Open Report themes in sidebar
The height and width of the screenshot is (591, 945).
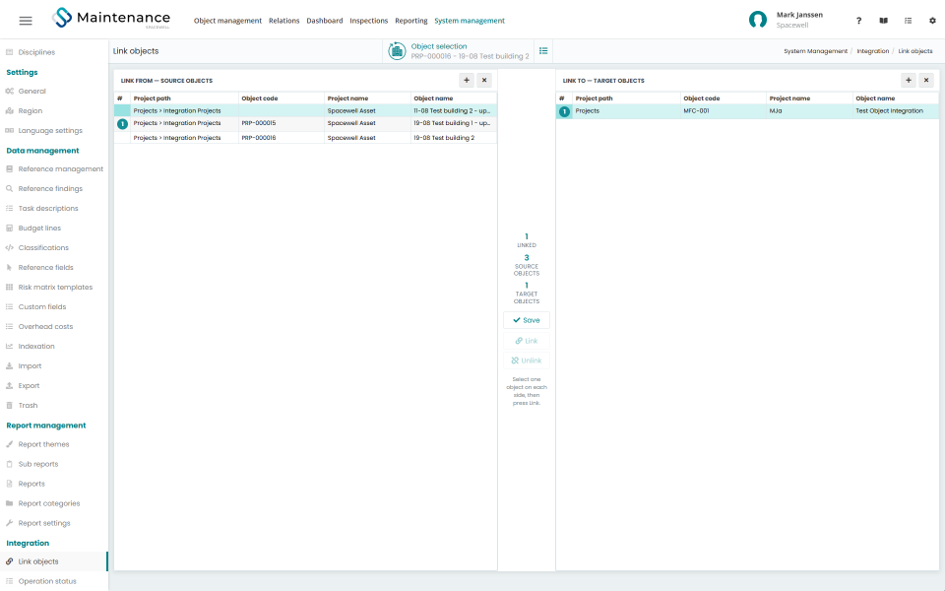point(43,445)
